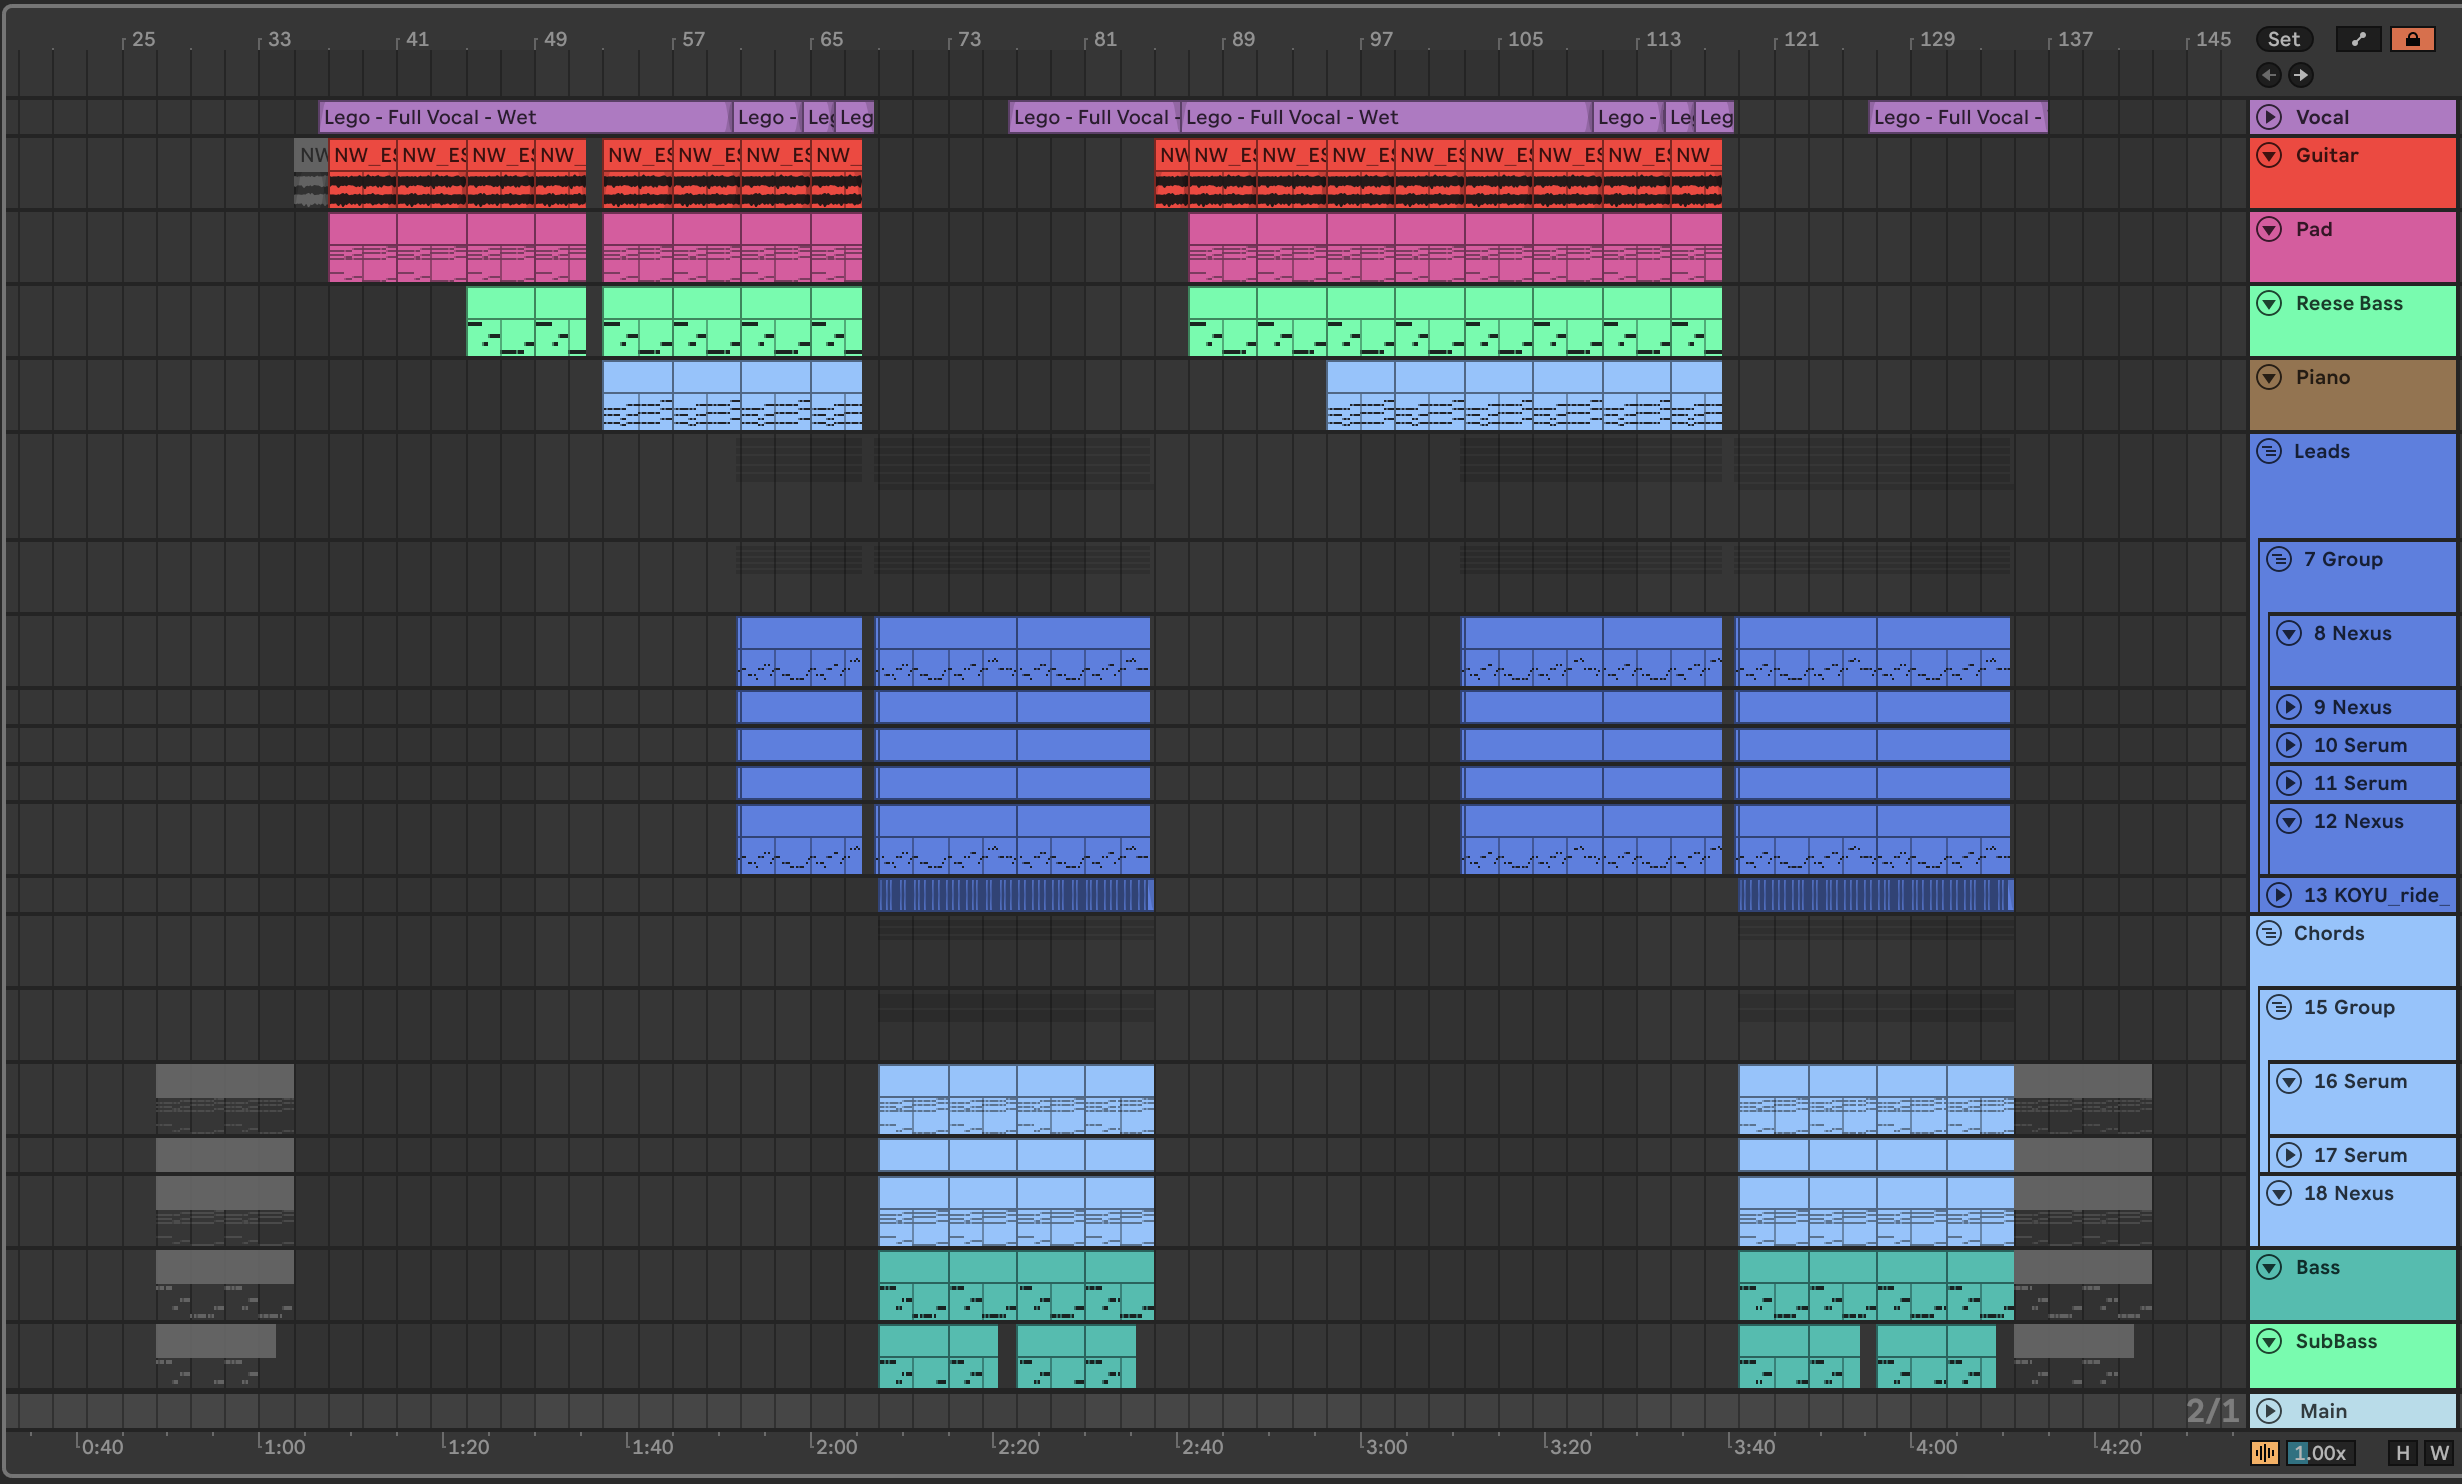
Task: Click the W optimize width button
Action: [x=2439, y=1453]
